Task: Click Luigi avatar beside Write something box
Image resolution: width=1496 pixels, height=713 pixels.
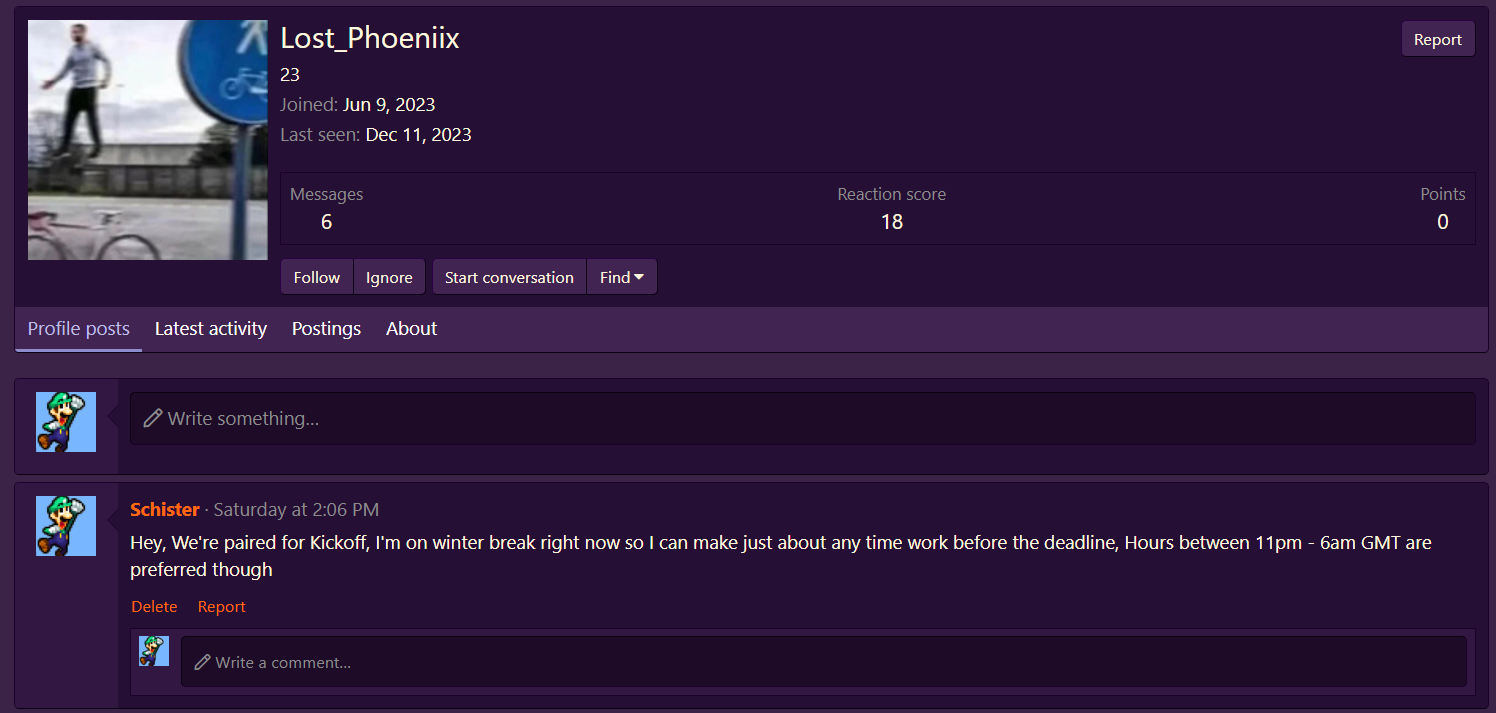Action: [x=66, y=422]
